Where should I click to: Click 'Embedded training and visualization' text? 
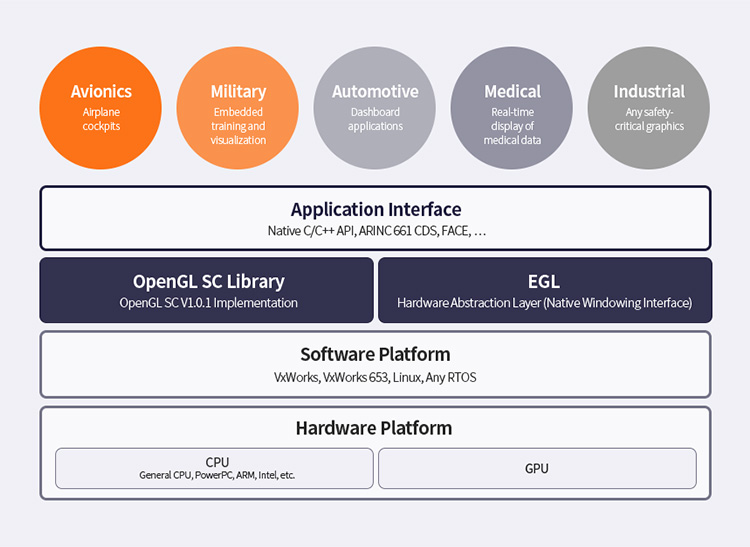coord(238,126)
